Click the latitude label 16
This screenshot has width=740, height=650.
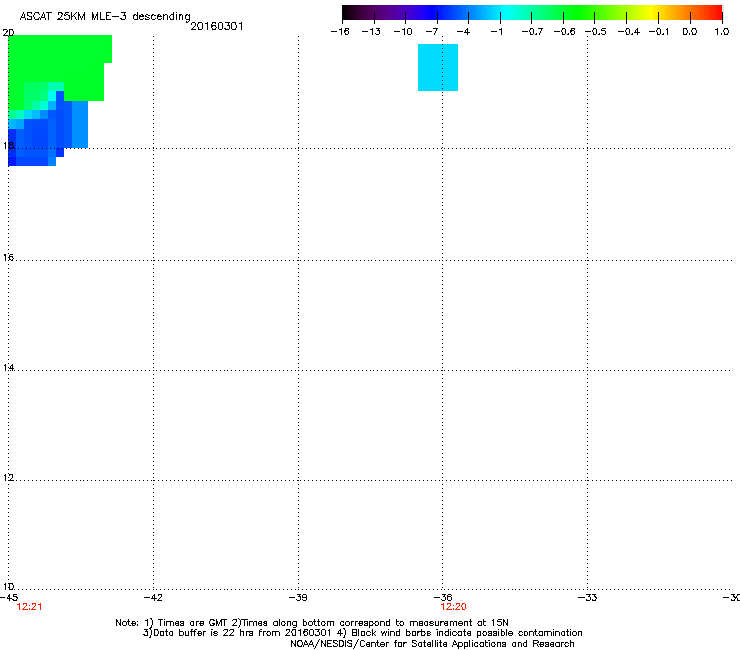(8, 258)
